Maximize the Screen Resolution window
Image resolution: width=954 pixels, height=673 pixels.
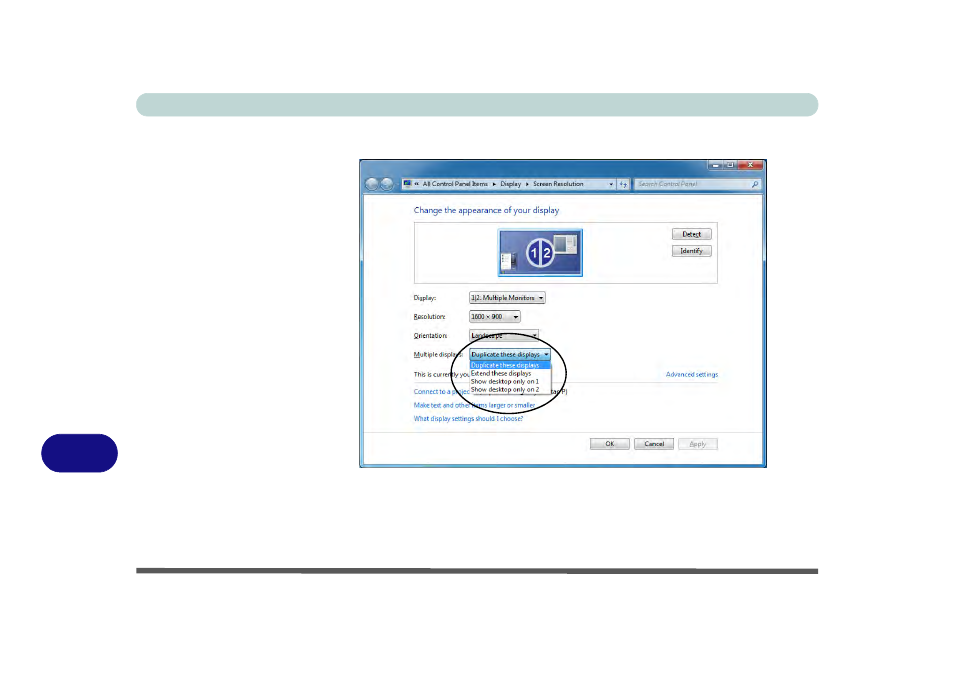click(x=730, y=165)
